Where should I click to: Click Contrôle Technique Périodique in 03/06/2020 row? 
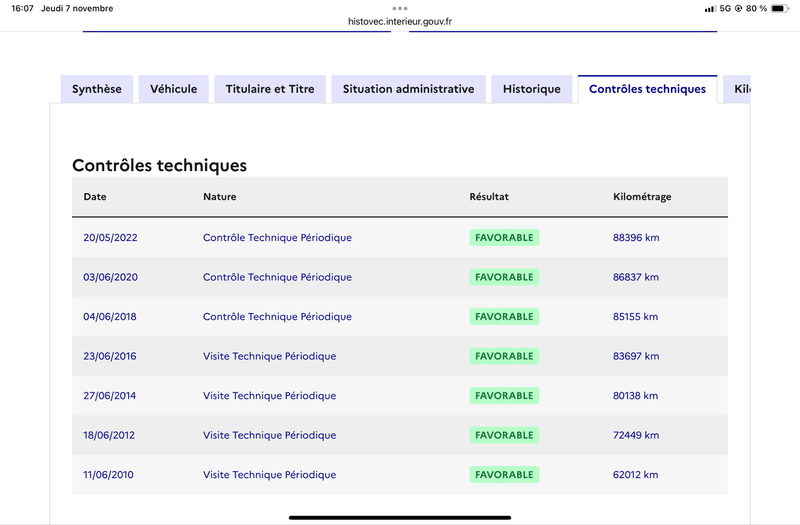tap(277, 277)
